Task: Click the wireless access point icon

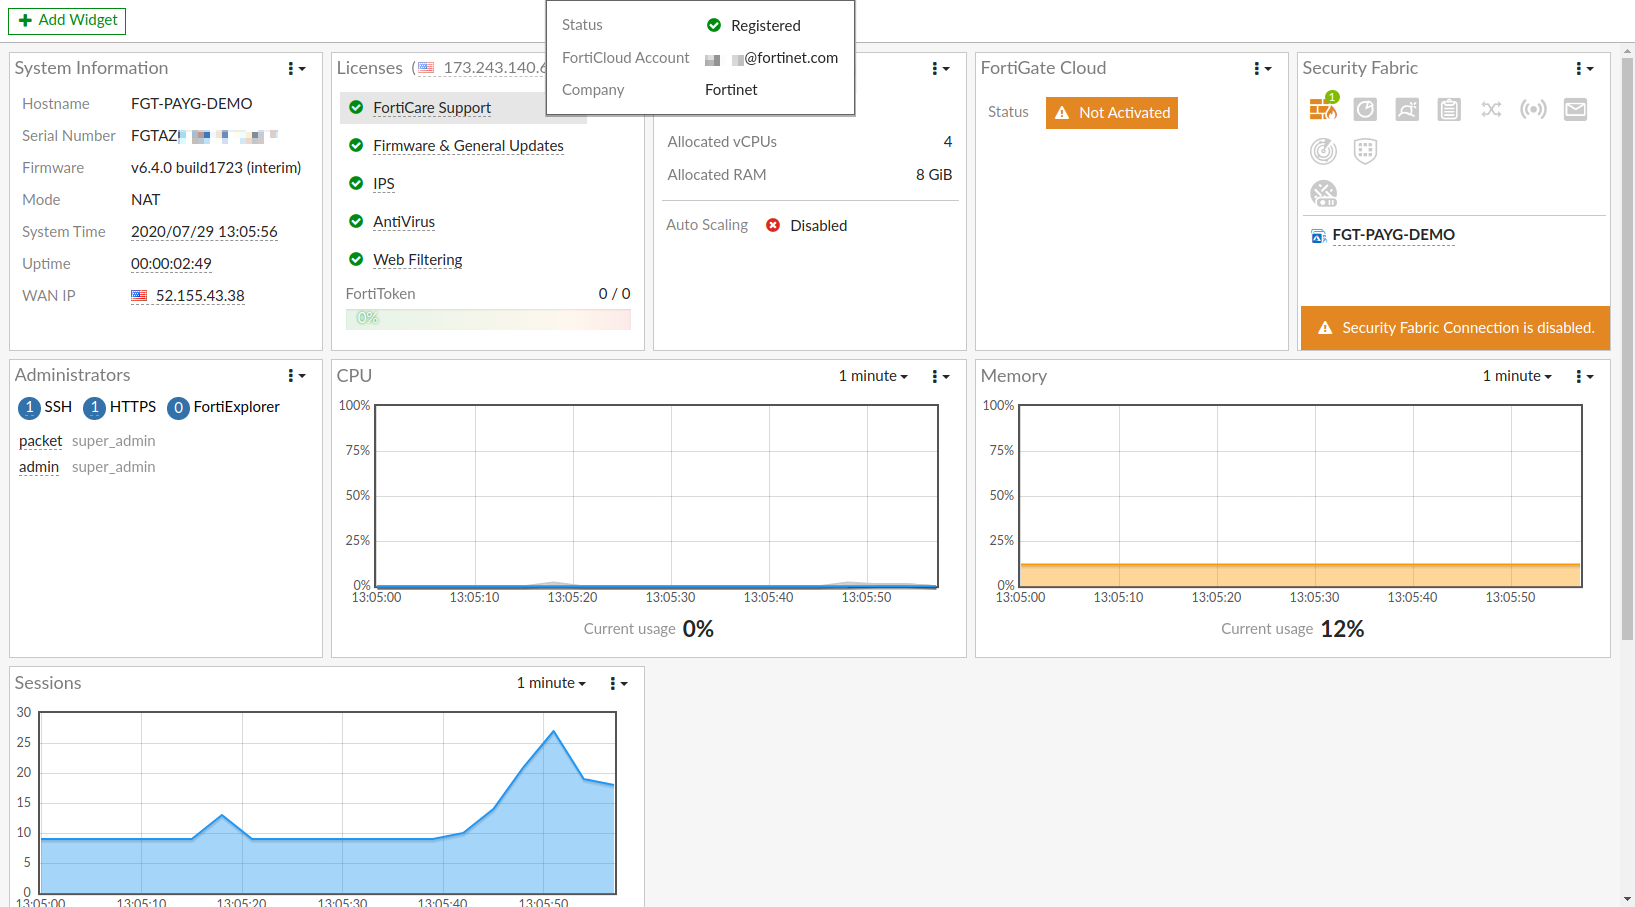Action: (1533, 109)
